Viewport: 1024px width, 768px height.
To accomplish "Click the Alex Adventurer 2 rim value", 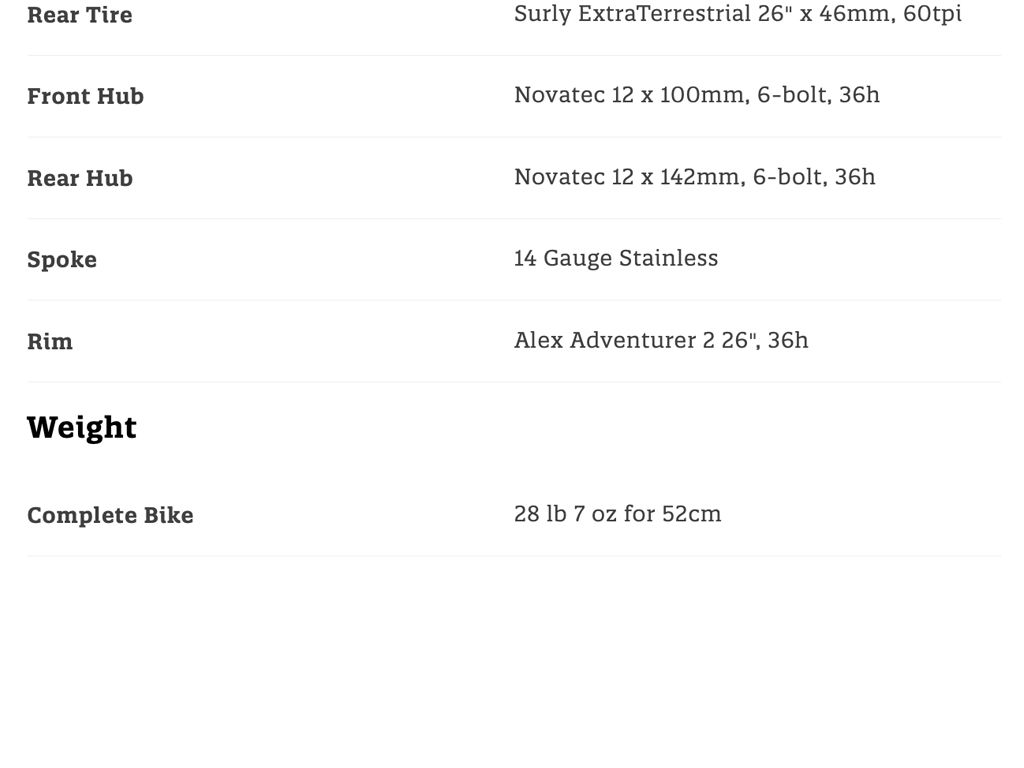I will click(660, 340).
